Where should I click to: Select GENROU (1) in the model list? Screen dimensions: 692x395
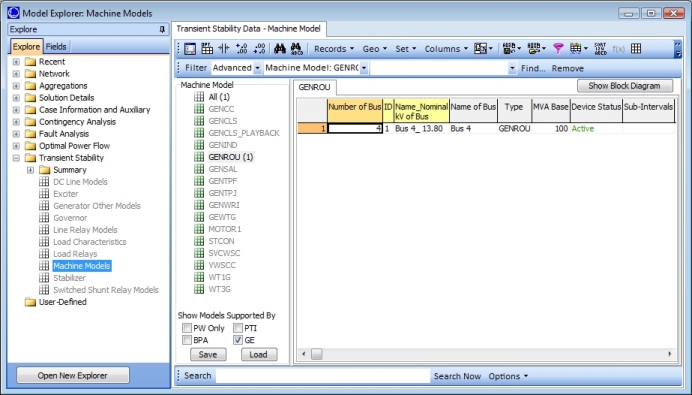pos(231,157)
